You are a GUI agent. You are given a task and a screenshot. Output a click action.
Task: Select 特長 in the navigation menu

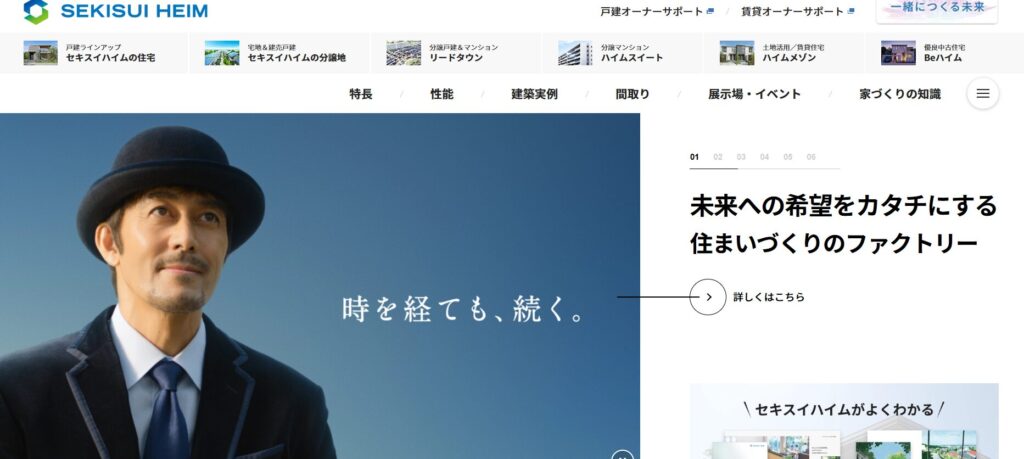pos(360,94)
